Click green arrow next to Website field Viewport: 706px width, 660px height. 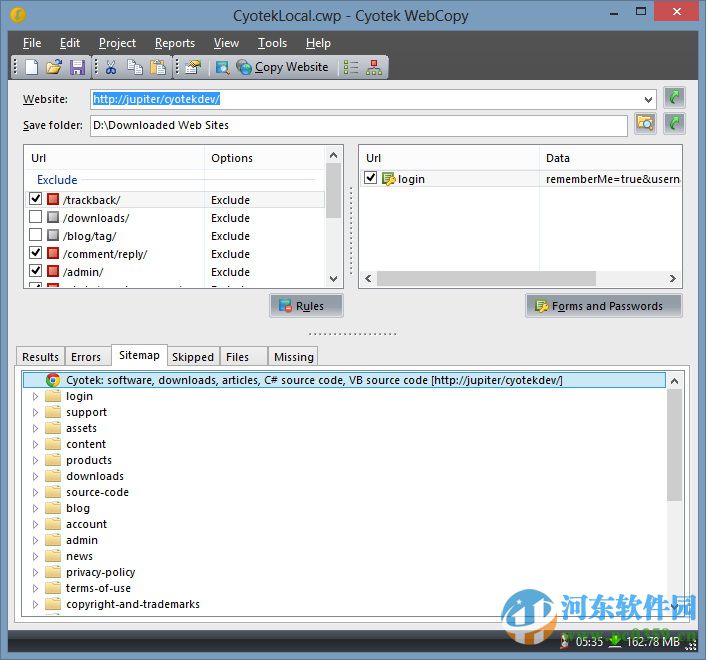[676, 98]
